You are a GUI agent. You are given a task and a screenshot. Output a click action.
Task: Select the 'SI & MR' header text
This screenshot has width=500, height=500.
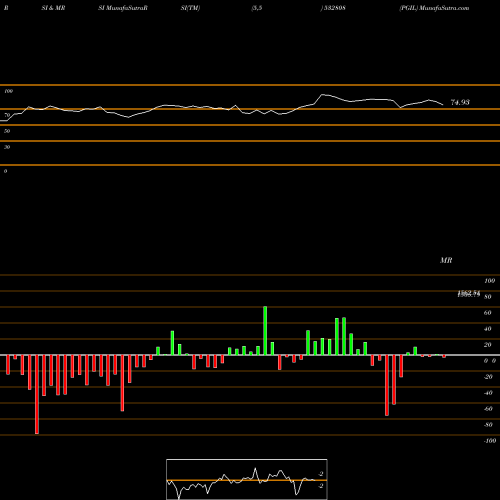click(x=53, y=8)
